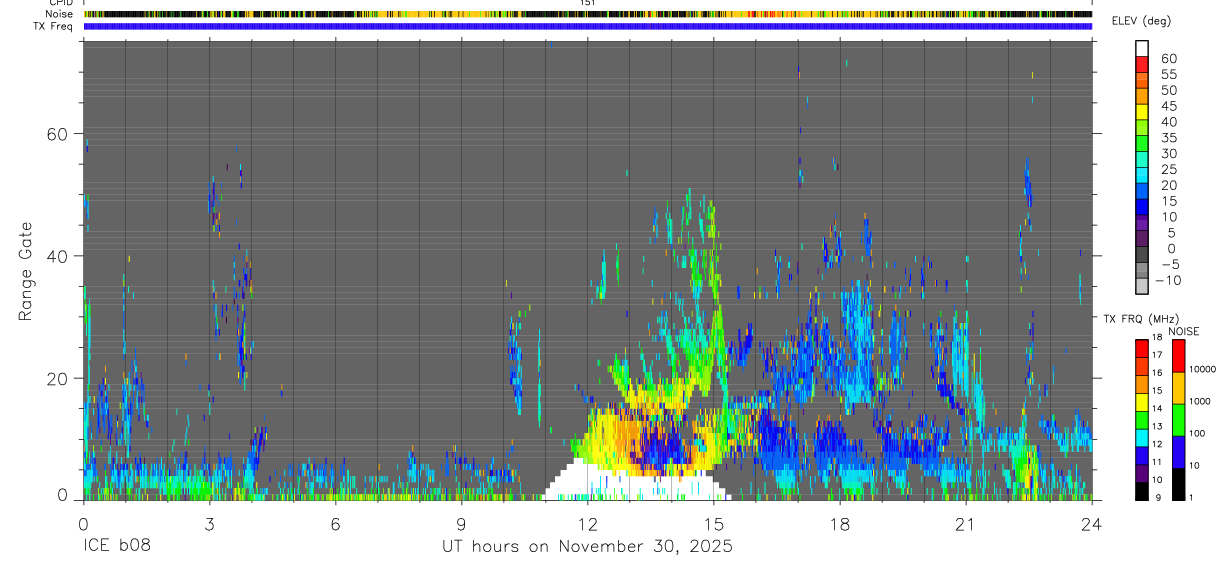Click the '21' hour tick on the x-axis
The width and height of the screenshot is (1228, 567).
[965, 523]
